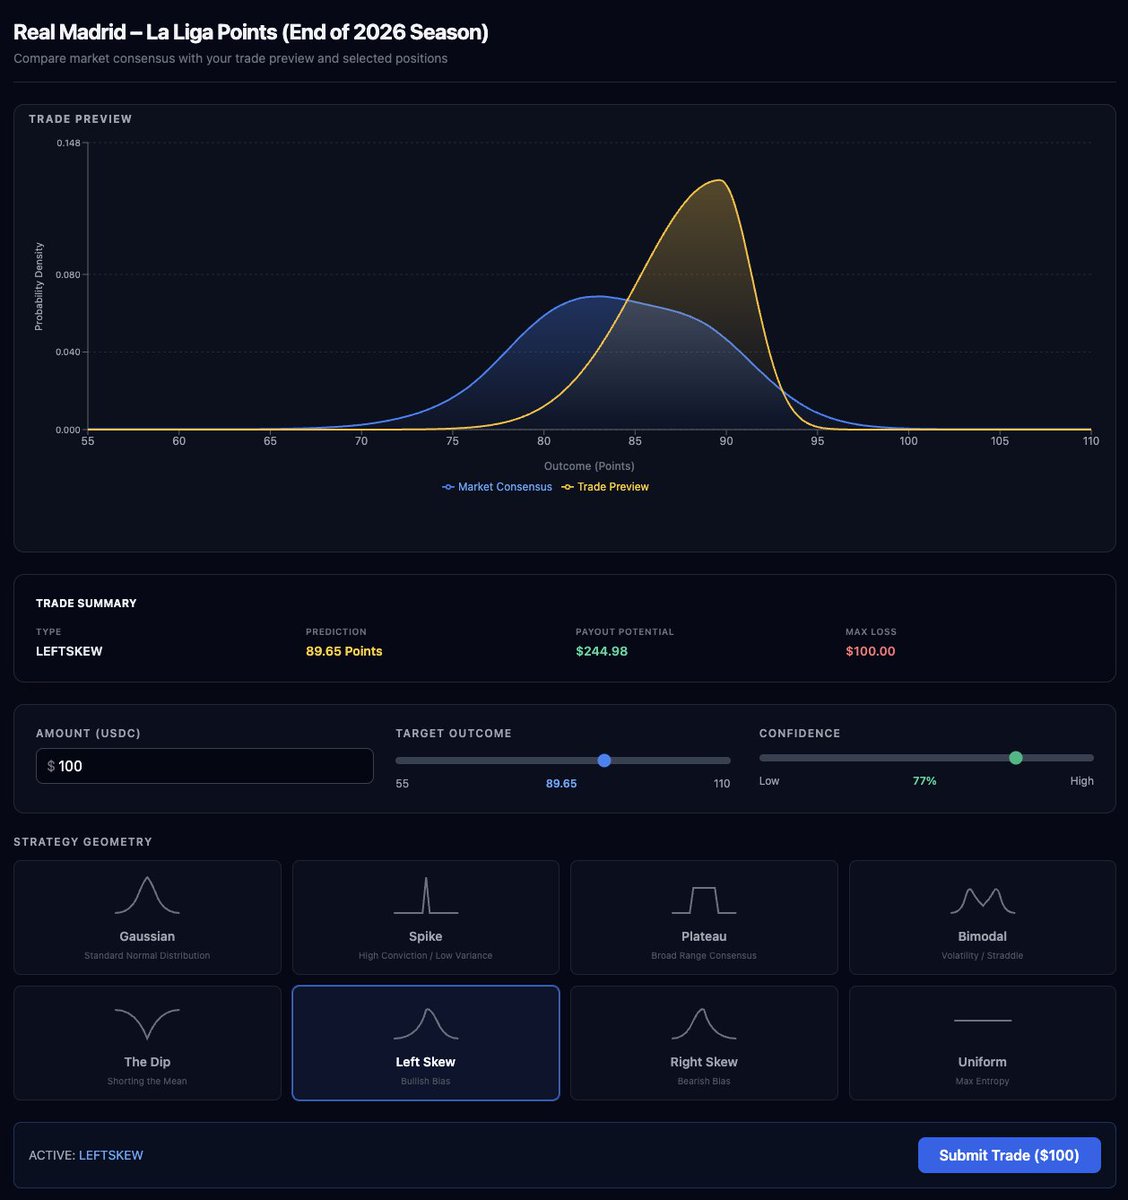Click the $100.00 max loss value
This screenshot has height=1200, width=1128.
pyautogui.click(x=870, y=651)
